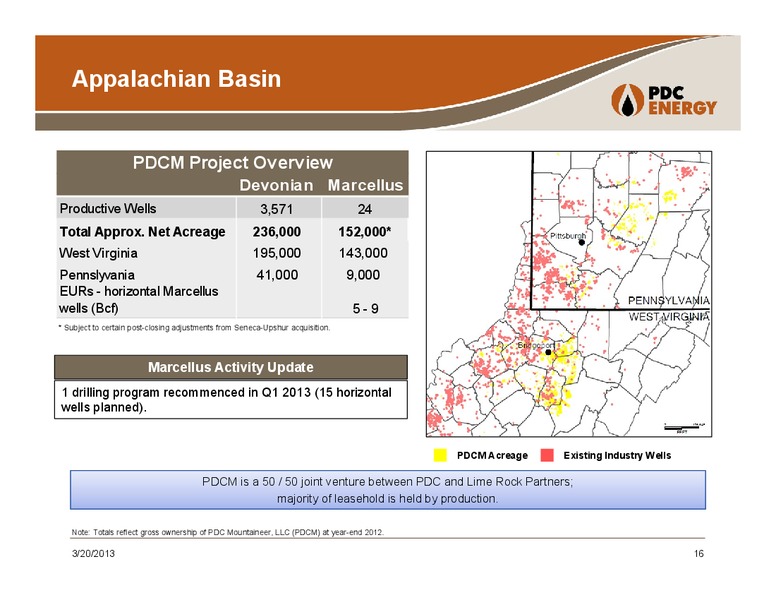The height and width of the screenshot is (600, 776).
Task: Click the 'Bridgeport' map label
Action: point(536,345)
